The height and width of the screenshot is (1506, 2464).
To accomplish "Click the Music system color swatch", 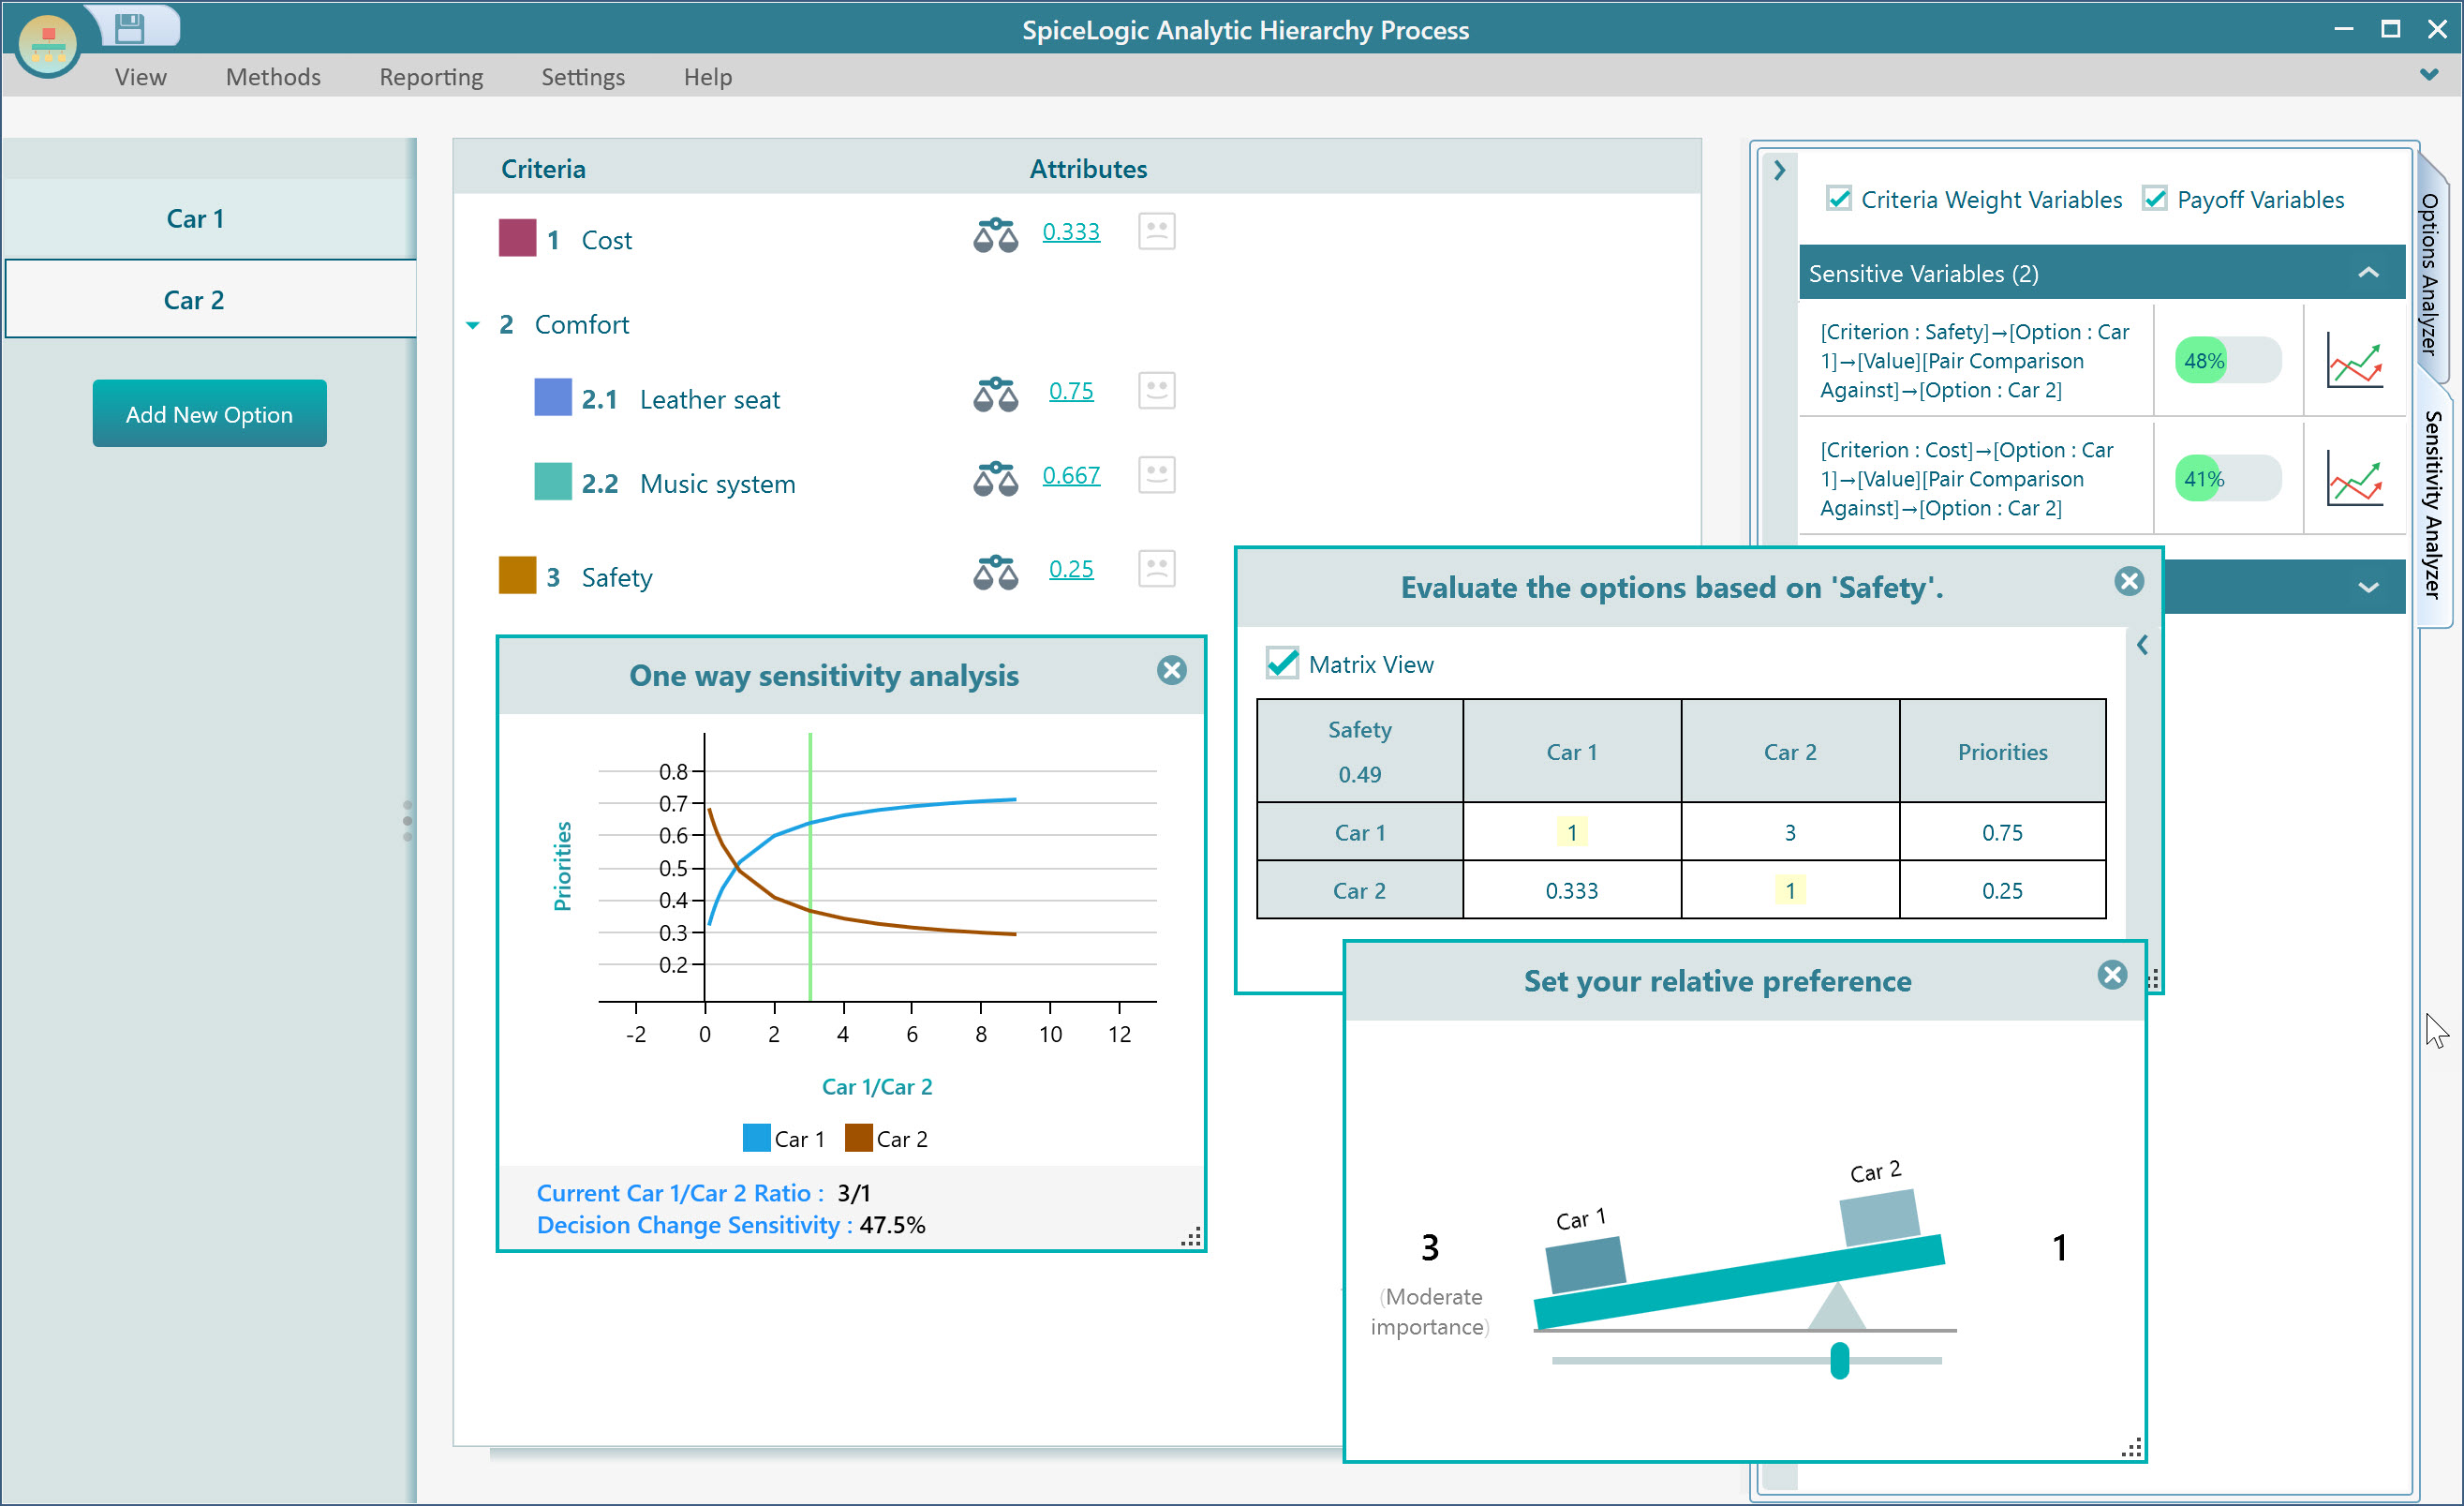I will (x=553, y=481).
